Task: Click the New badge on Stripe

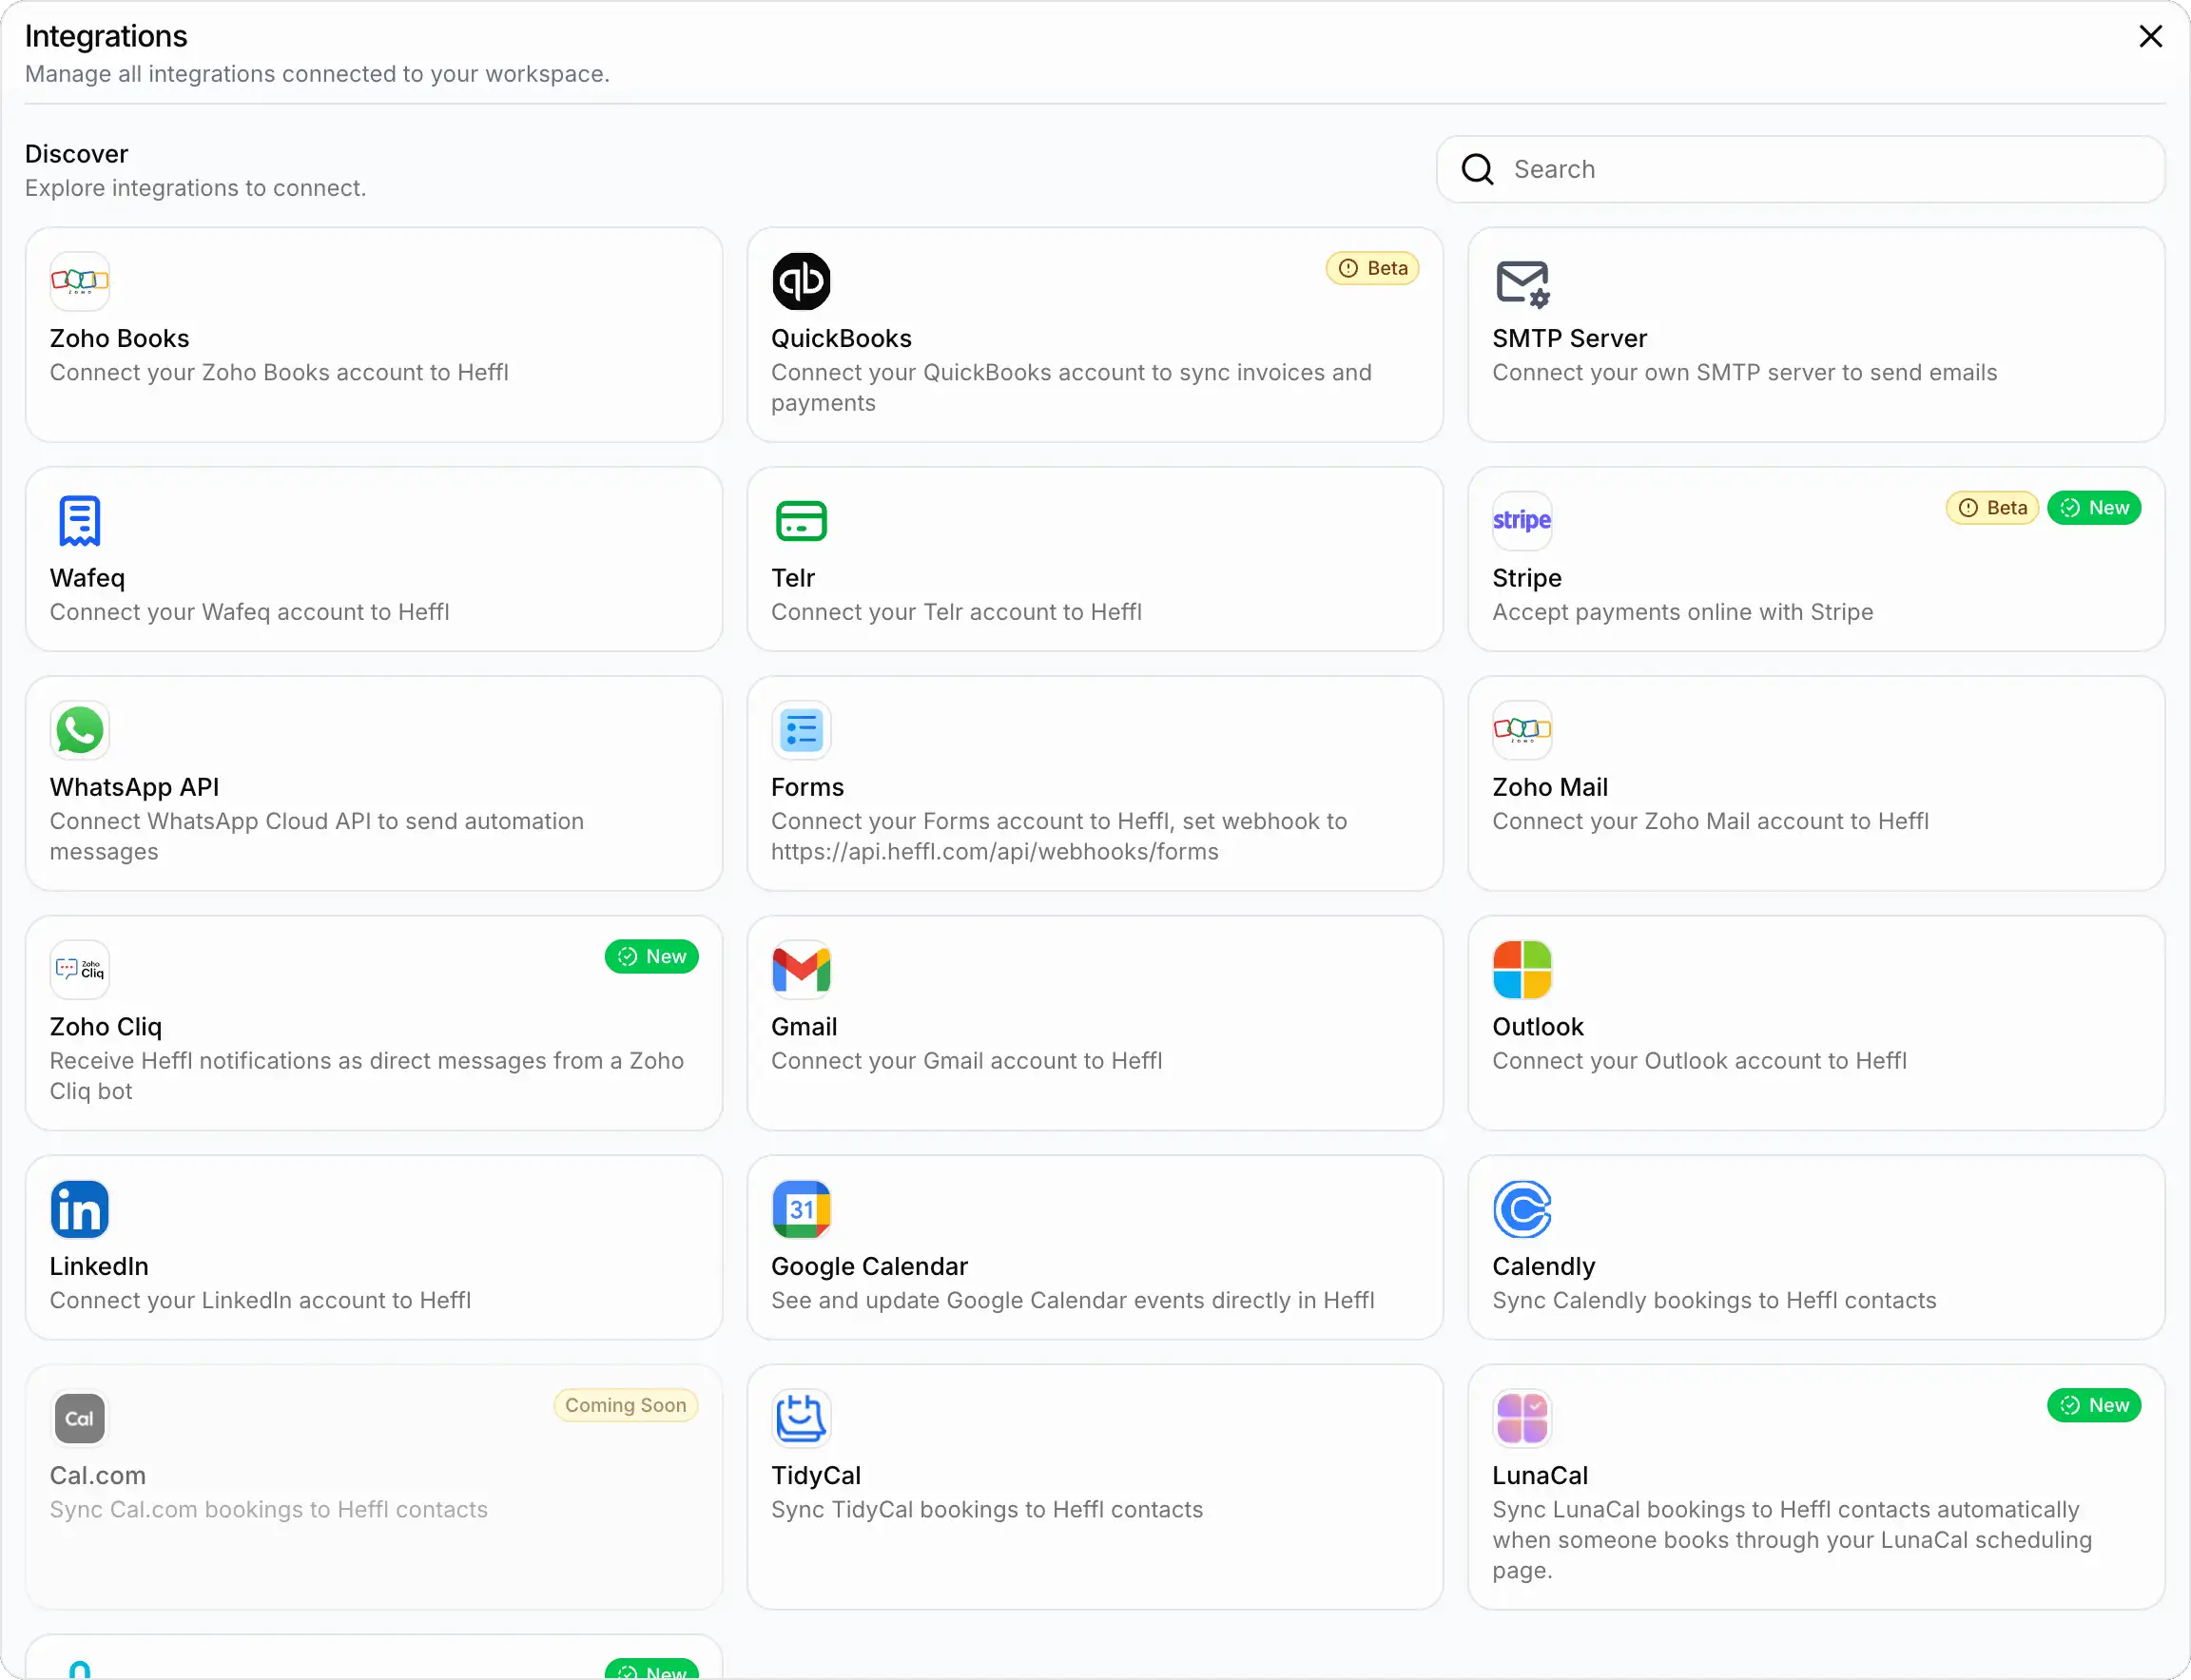Action: click(2094, 508)
